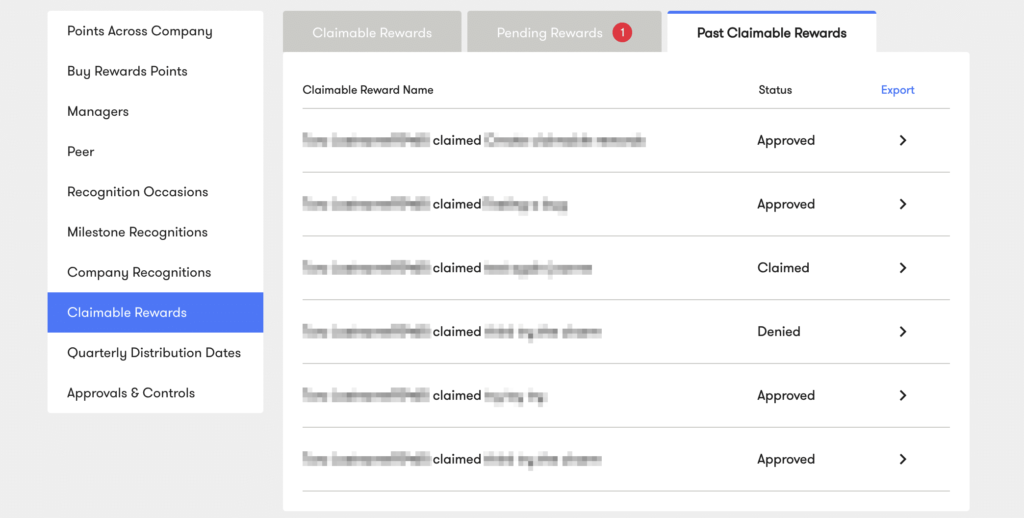Select Recognition Occasions in the sidebar

tap(155, 192)
